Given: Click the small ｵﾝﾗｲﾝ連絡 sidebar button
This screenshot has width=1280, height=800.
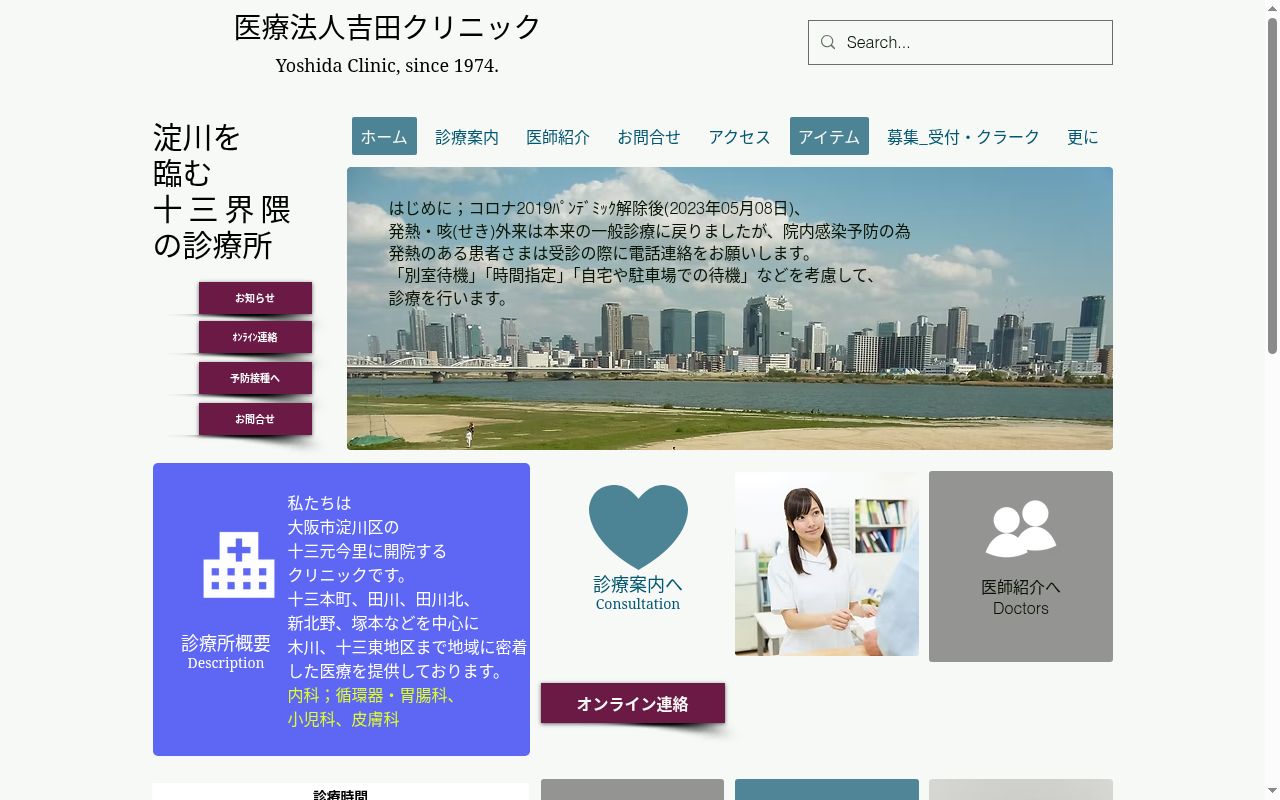Looking at the screenshot, I should [x=255, y=337].
